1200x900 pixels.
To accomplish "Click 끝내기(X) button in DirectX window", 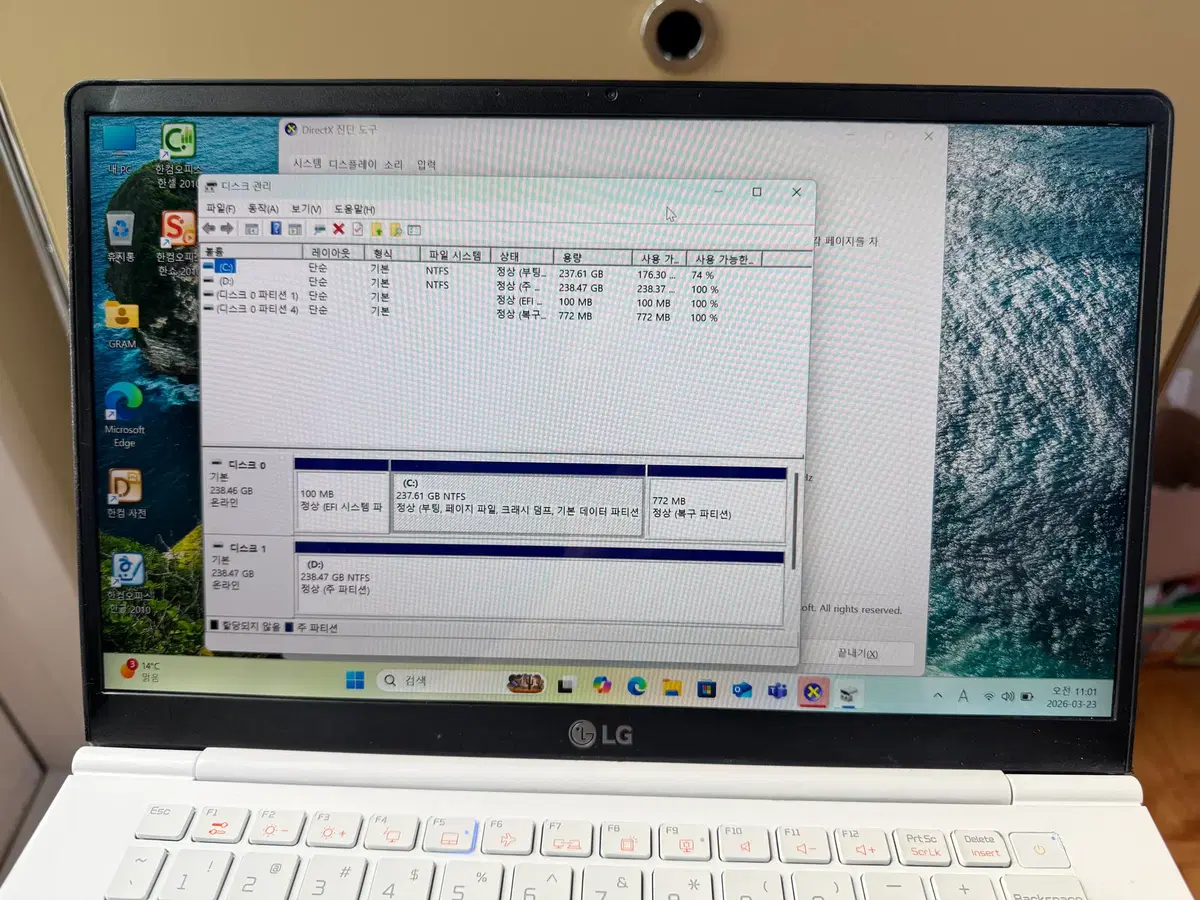I will click(859, 653).
